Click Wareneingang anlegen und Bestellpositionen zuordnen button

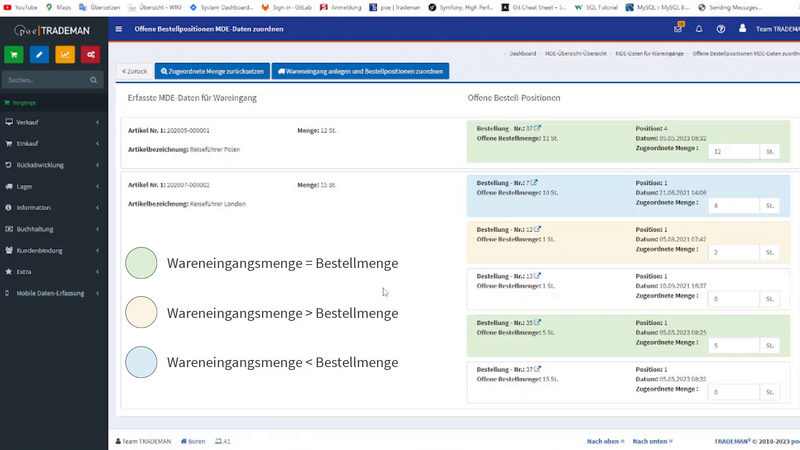coord(360,71)
